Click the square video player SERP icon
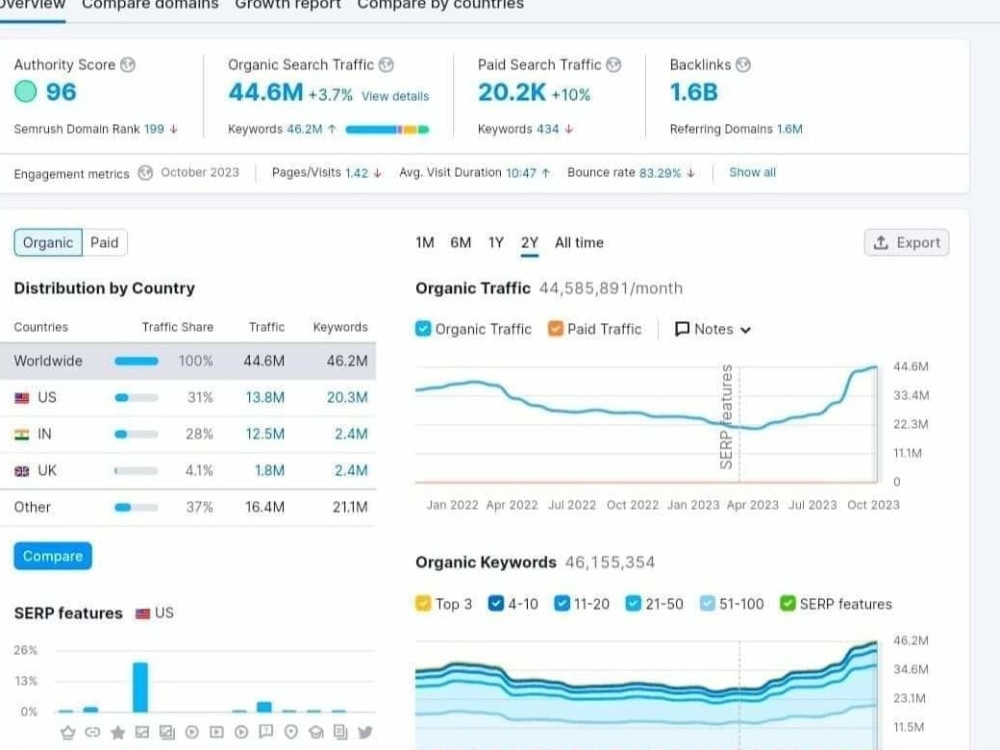The height and width of the screenshot is (750, 1000). (x=217, y=732)
